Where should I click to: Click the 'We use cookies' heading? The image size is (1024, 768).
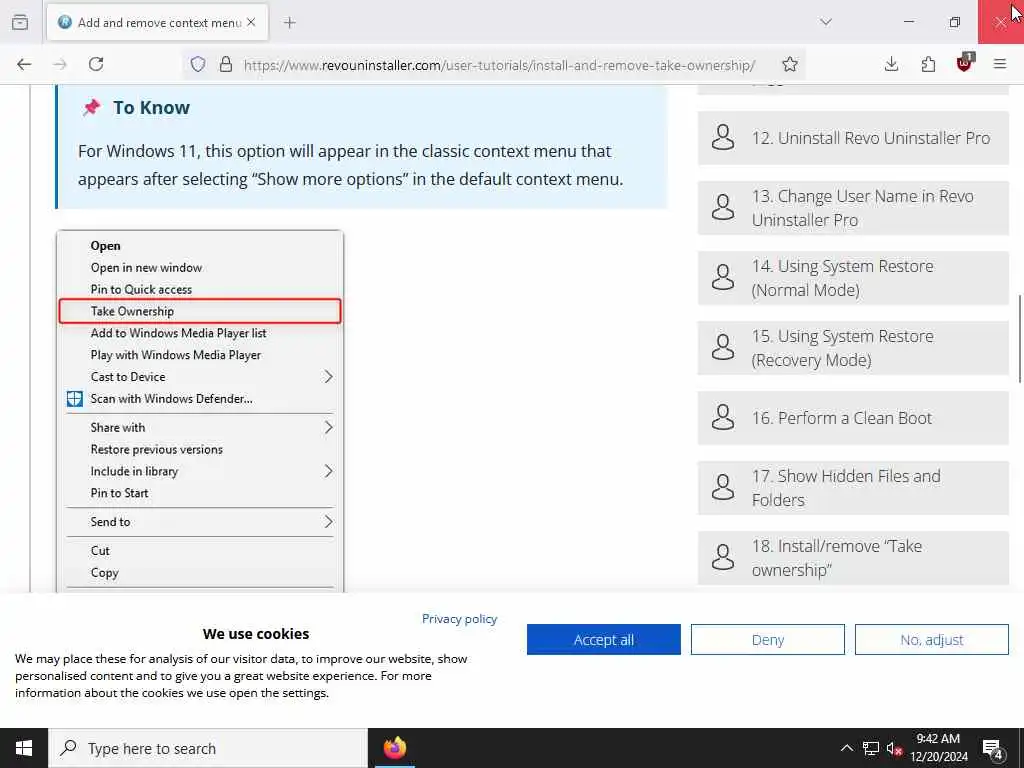point(256,633)
